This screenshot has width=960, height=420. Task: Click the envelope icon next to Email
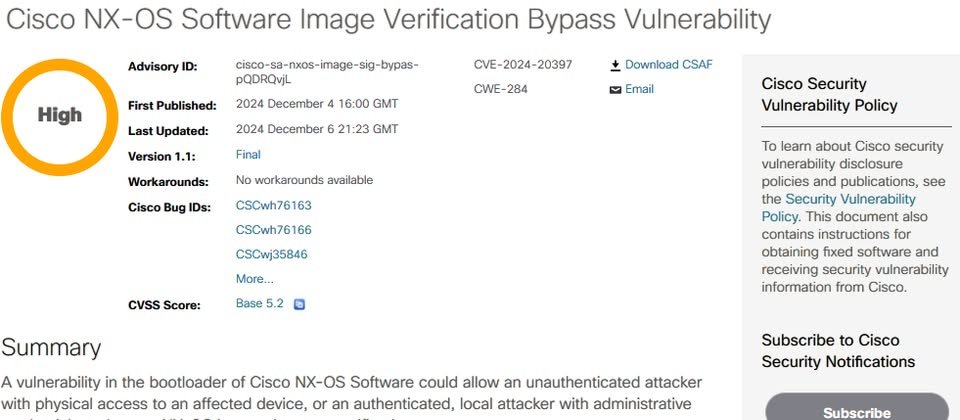point(615,89)
